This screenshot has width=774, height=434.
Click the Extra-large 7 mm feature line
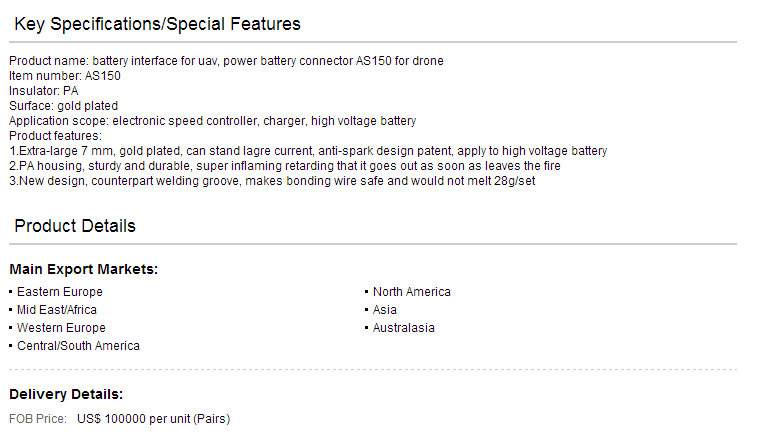[308, 151]
